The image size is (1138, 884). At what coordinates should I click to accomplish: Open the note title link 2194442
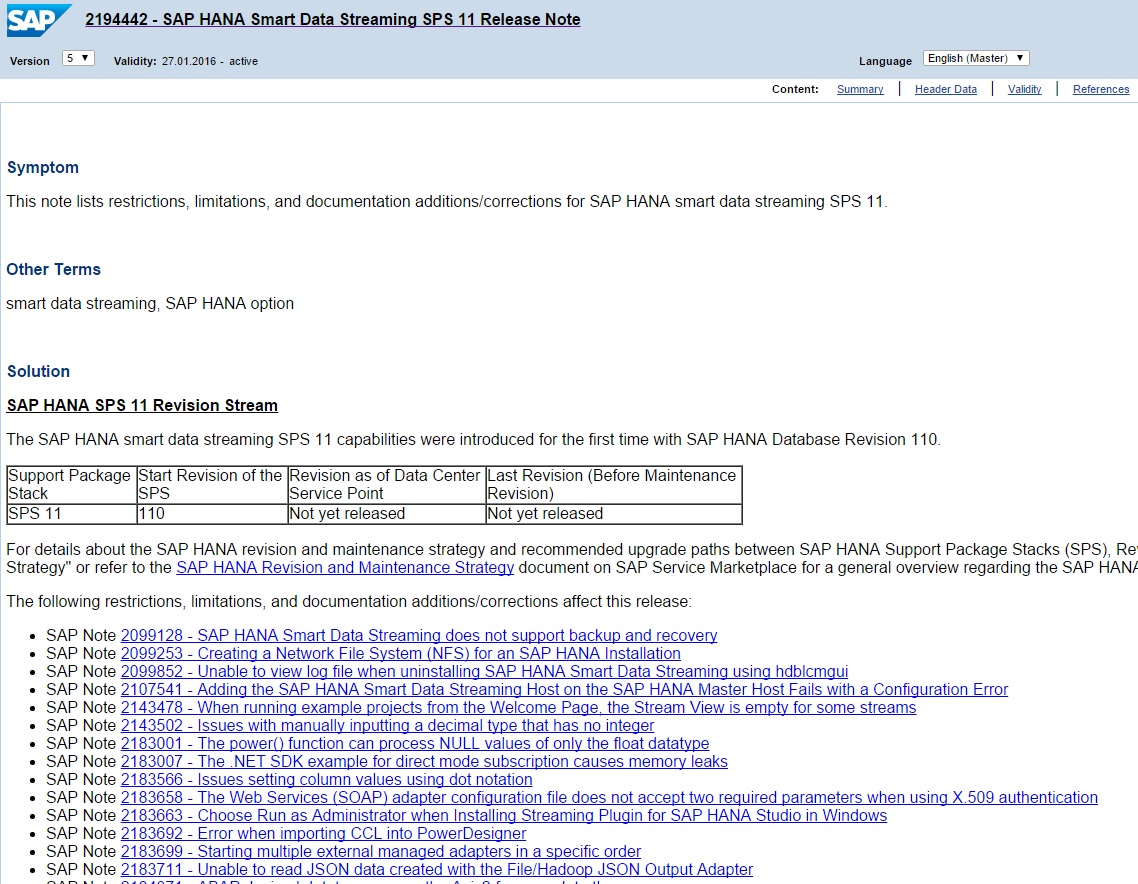[332, 20]
